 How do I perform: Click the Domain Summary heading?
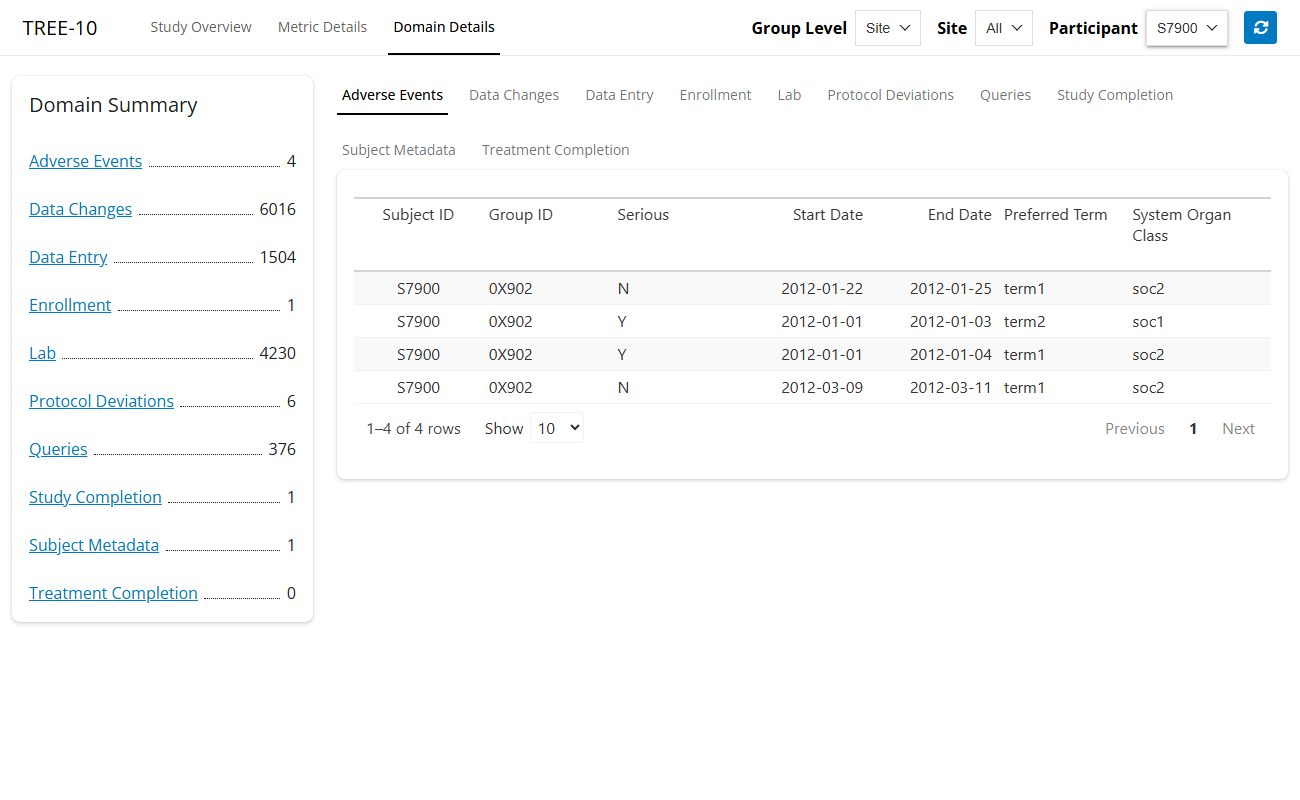coord(113,105)
